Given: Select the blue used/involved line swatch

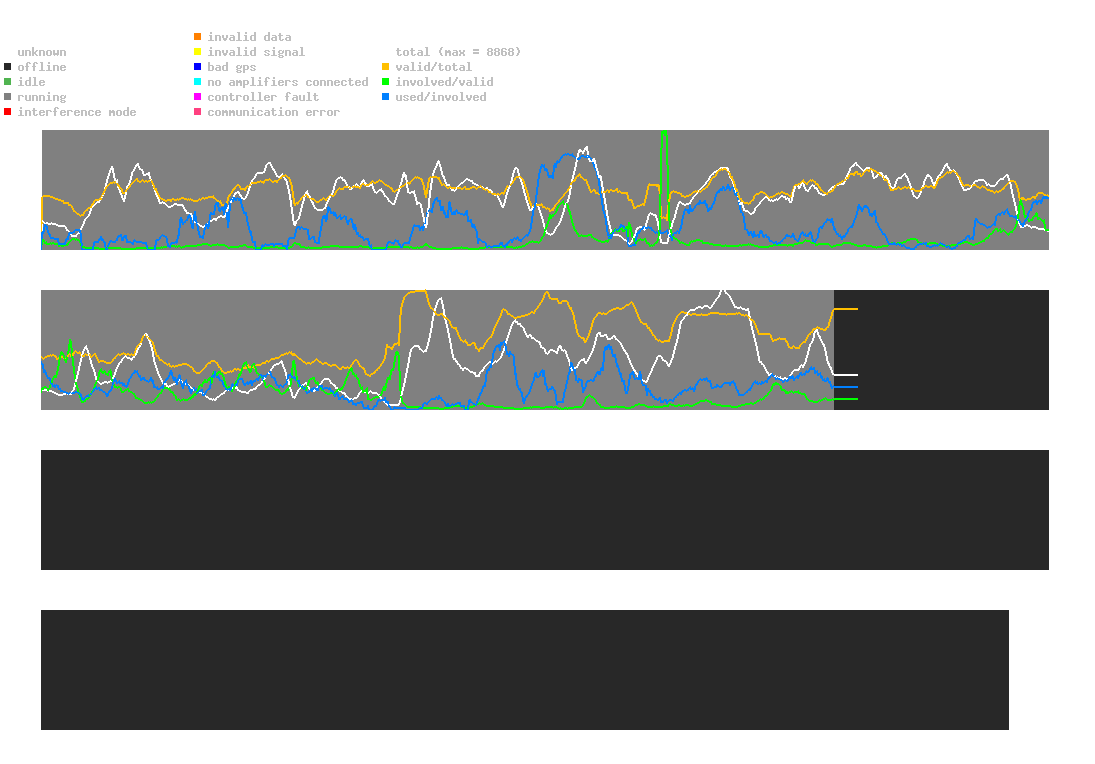Looking at the screenshot, I should tap(386, 97).
